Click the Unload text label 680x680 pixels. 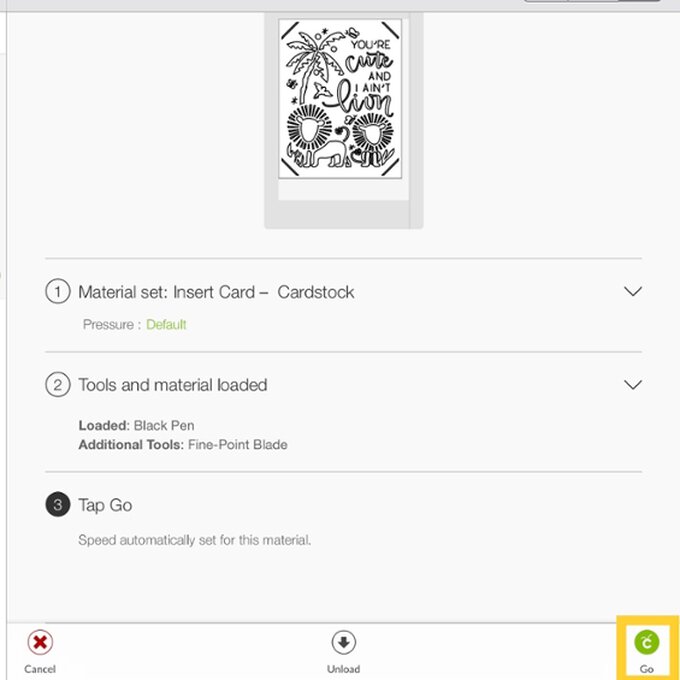343,669
